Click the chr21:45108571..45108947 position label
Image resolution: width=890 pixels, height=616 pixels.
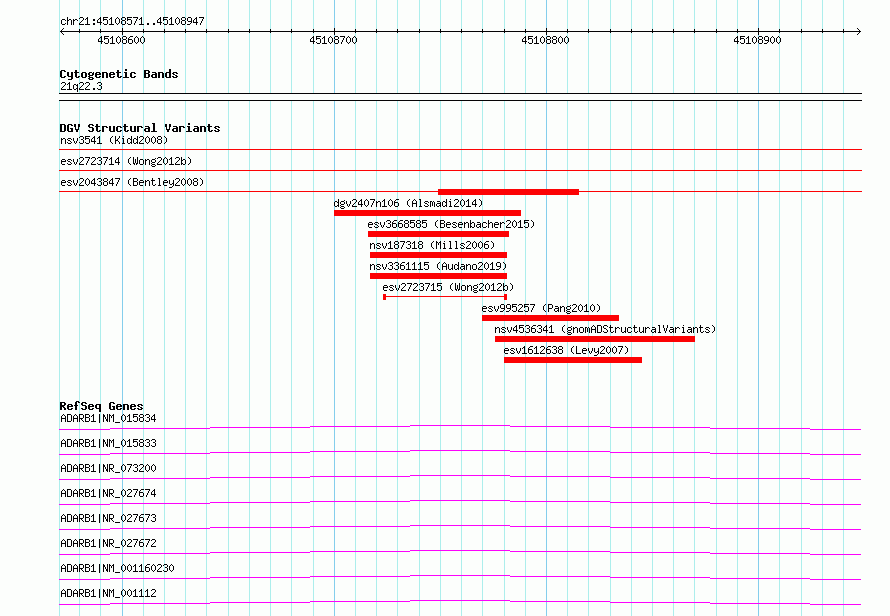132,21
